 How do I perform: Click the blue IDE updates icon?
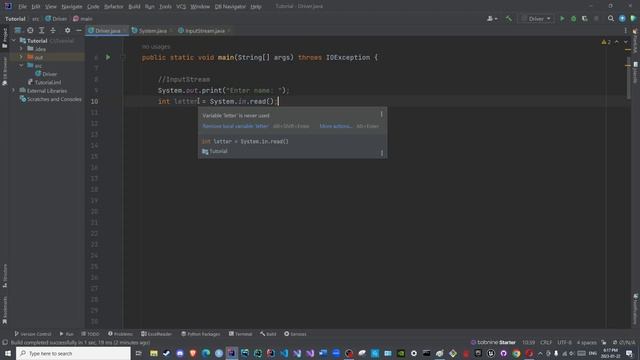(622, 19)
